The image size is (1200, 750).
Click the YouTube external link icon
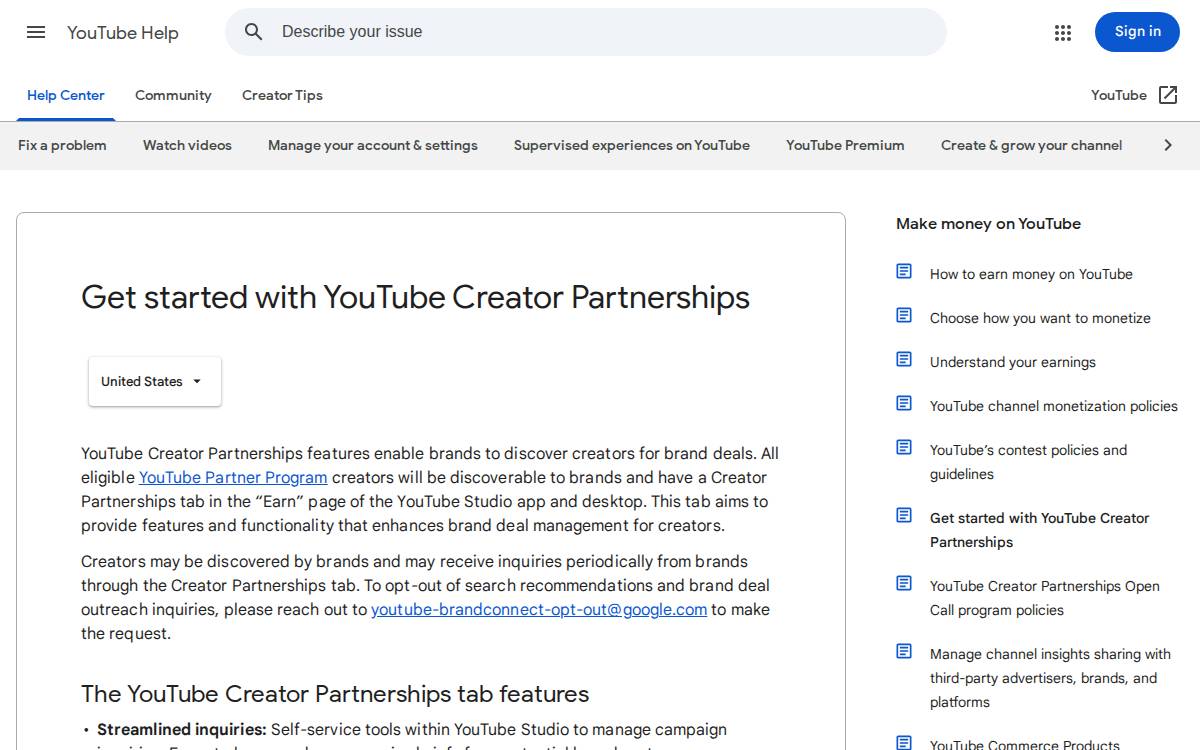click(x=1168, y=95)
